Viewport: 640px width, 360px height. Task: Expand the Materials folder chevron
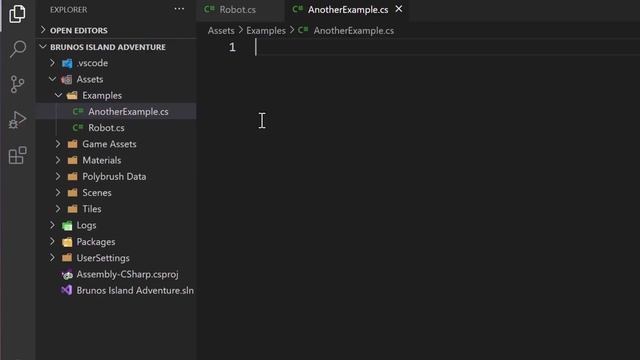click(58, 160)
